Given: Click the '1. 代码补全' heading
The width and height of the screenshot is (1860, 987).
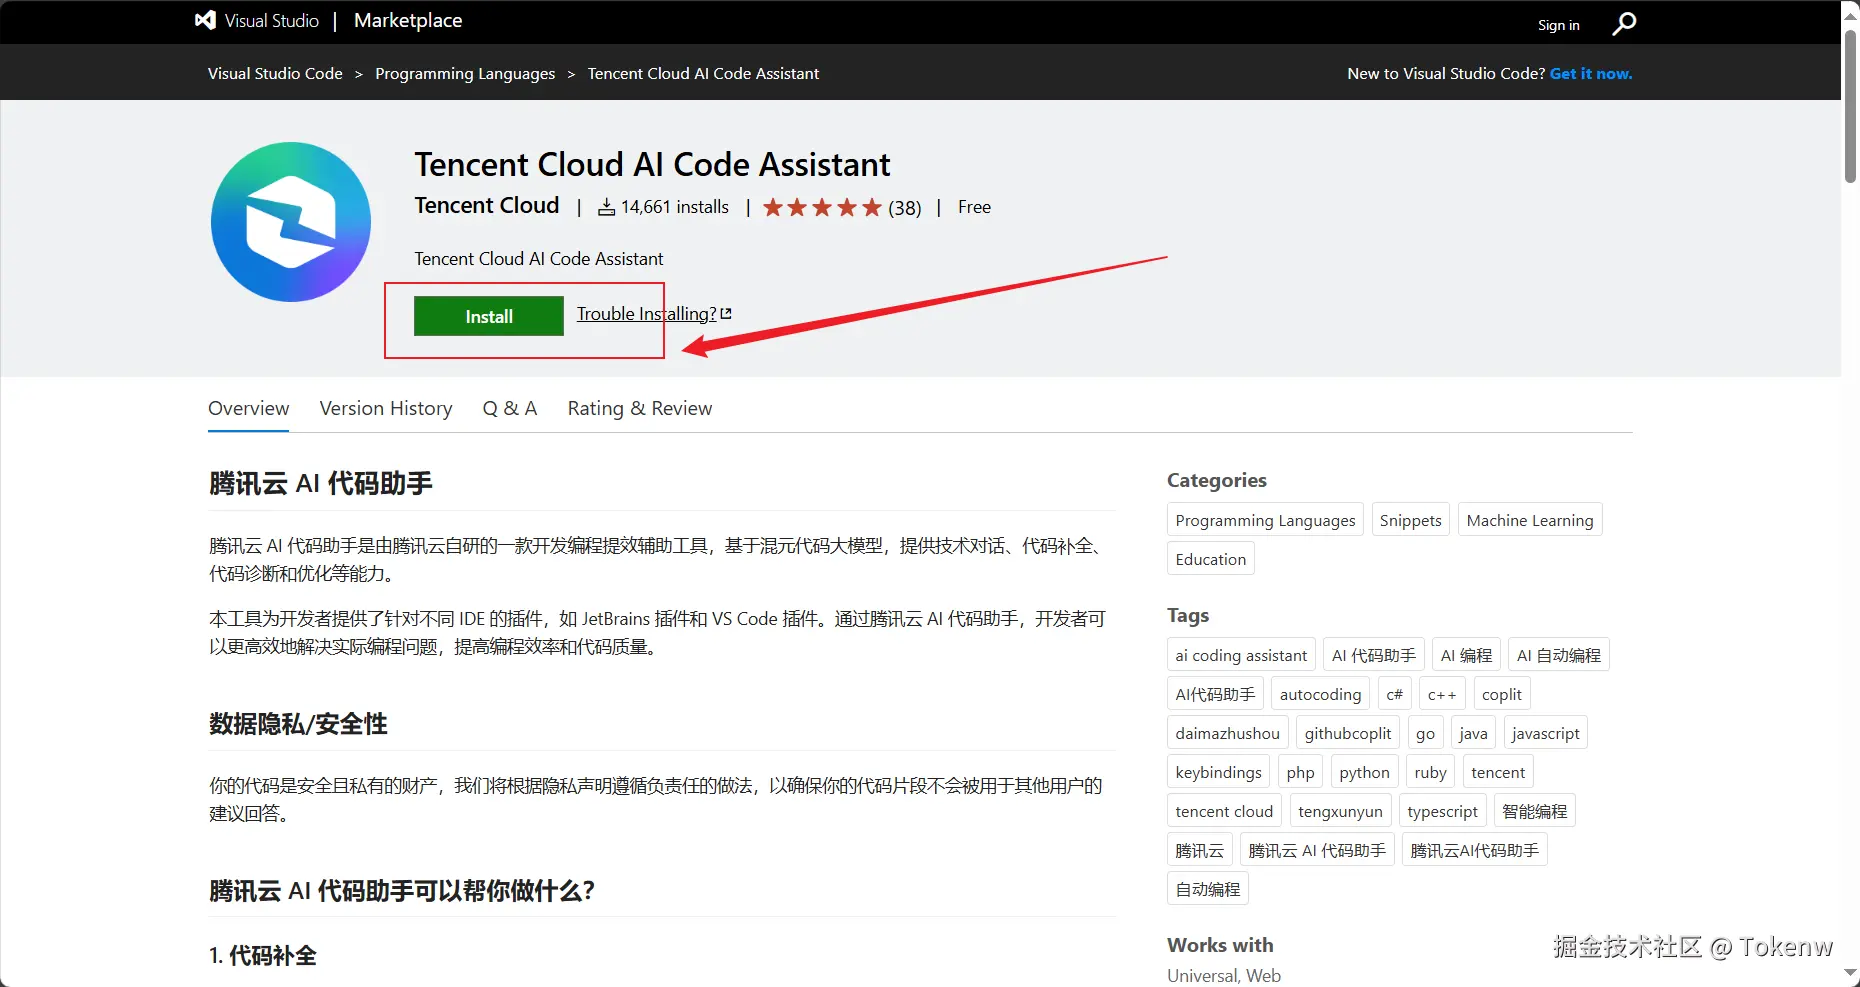Looking at the screenshot, I should click(x=263, y=956).
